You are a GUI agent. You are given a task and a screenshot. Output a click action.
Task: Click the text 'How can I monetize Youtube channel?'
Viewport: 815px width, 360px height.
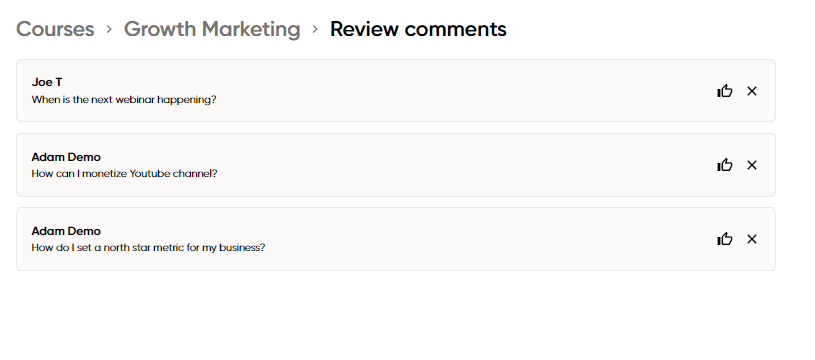click(x=124, y=174)
